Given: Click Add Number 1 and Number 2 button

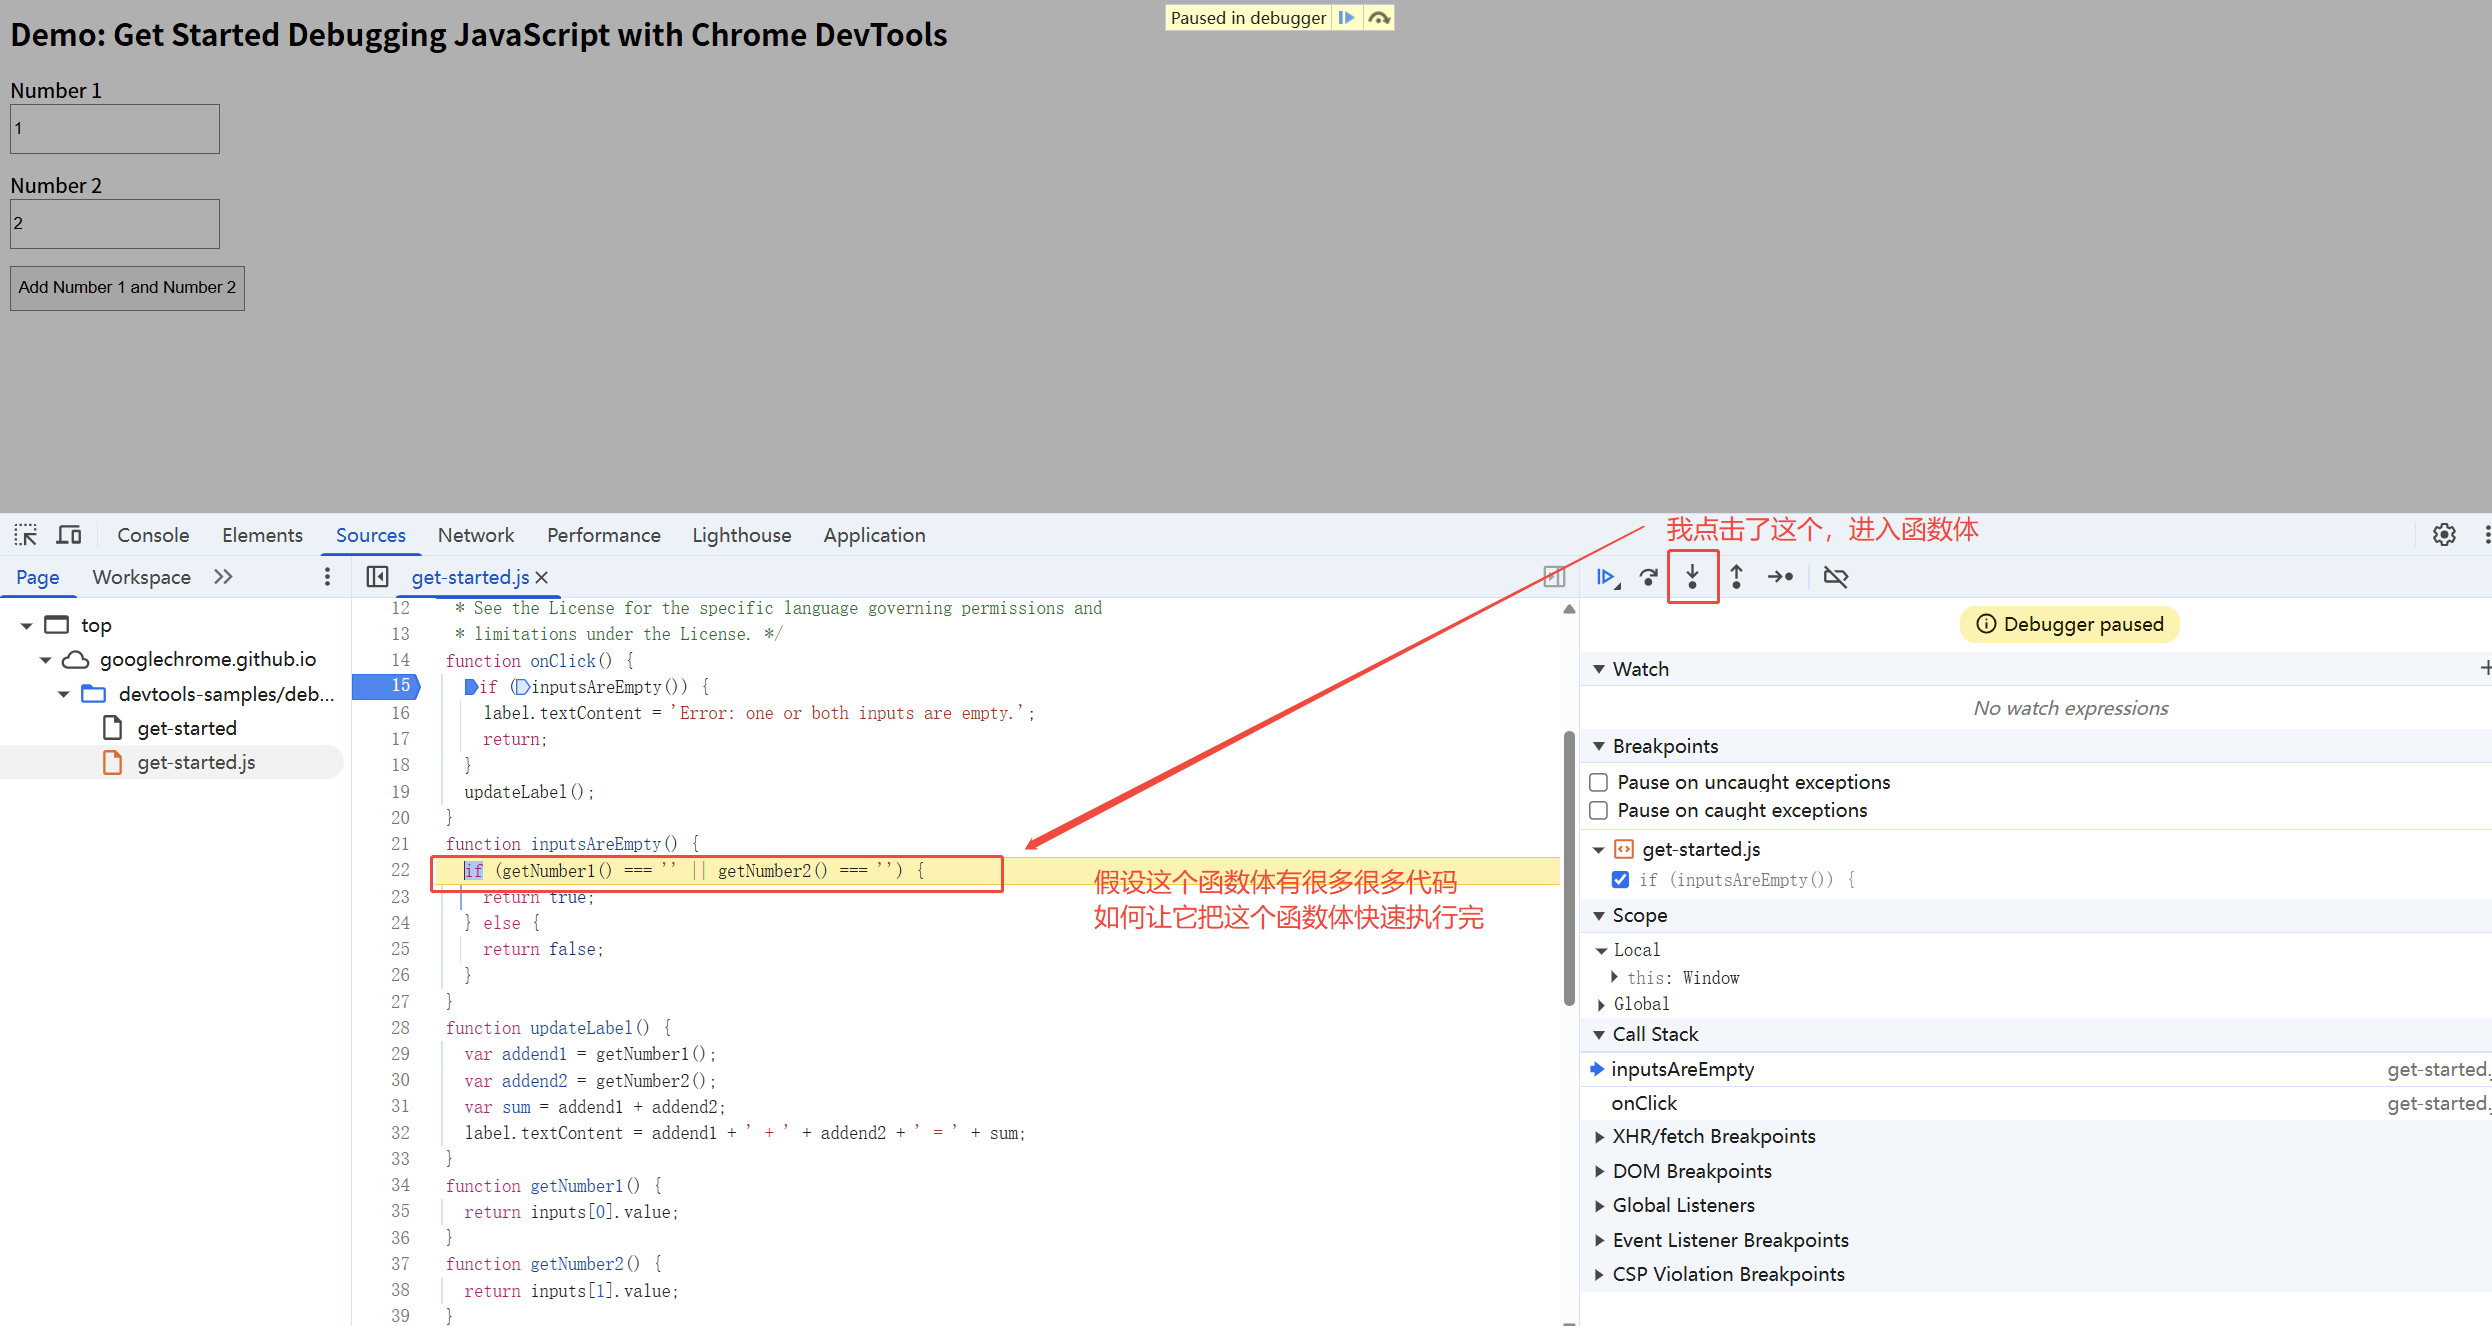Looking at the screenshot, I should 127,288.
